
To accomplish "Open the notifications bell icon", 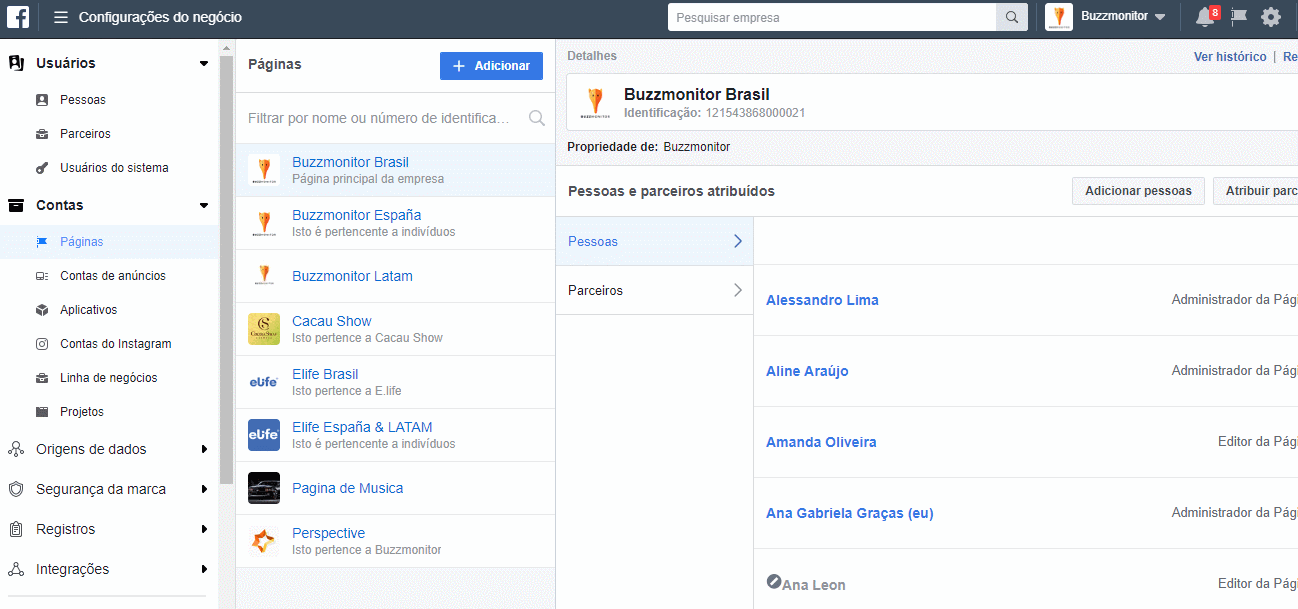I will pyautogui.click(x=1204, y=17).
